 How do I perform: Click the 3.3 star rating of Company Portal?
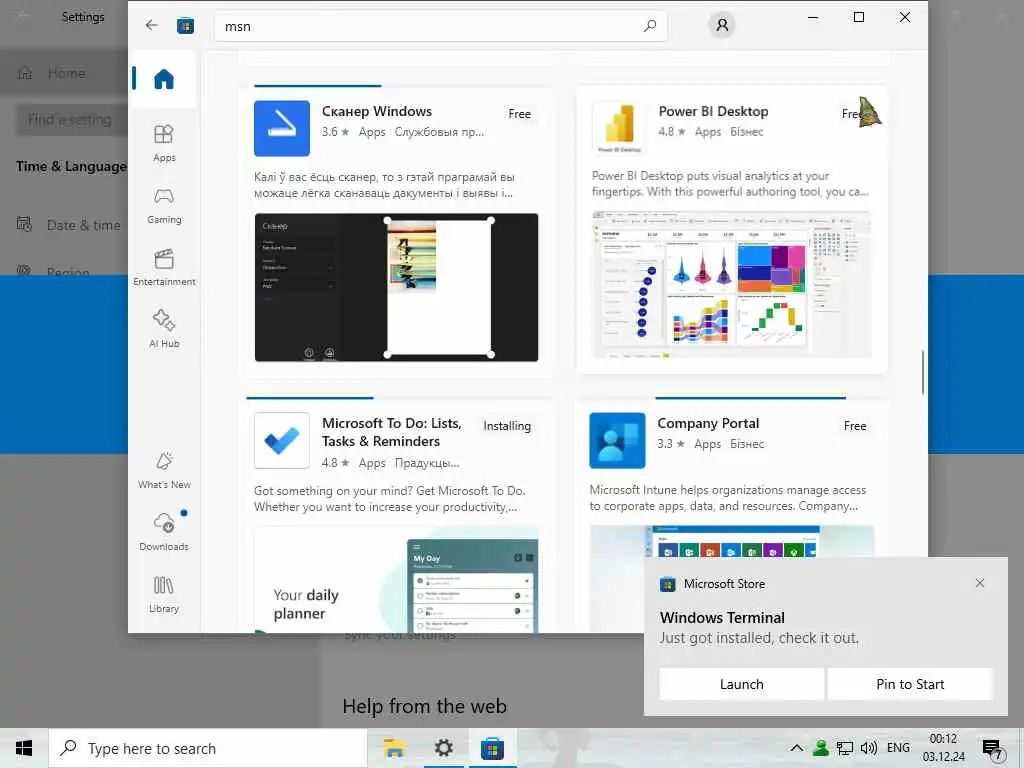[671, 444]
